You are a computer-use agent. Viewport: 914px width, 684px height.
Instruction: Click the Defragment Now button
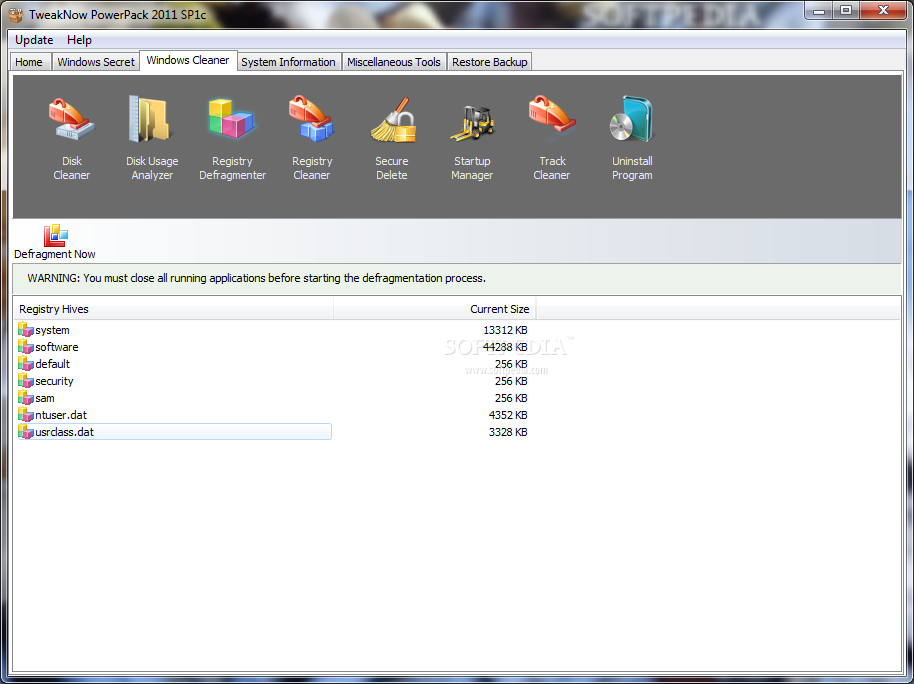pyautogui.click(x=55, y=241)
